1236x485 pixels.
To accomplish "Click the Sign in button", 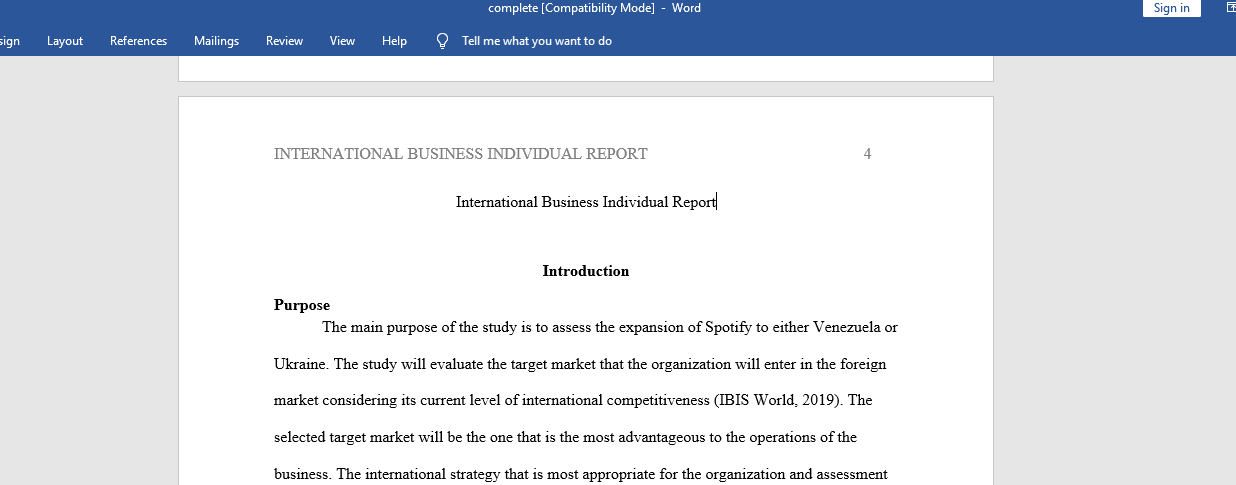I will (1171, 8).
